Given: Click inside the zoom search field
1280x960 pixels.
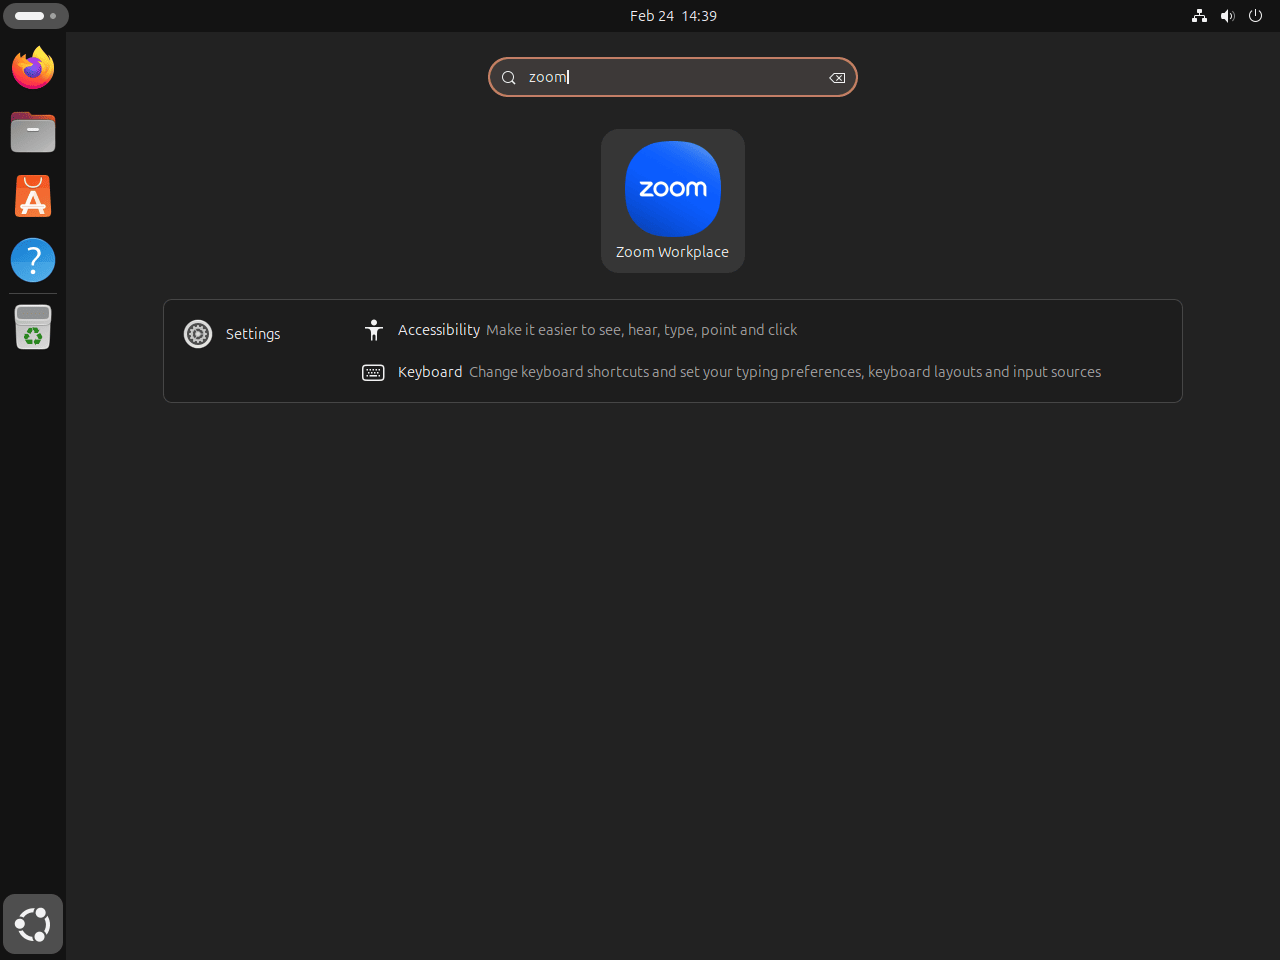Looking at the screenshot, I should 672,77.
